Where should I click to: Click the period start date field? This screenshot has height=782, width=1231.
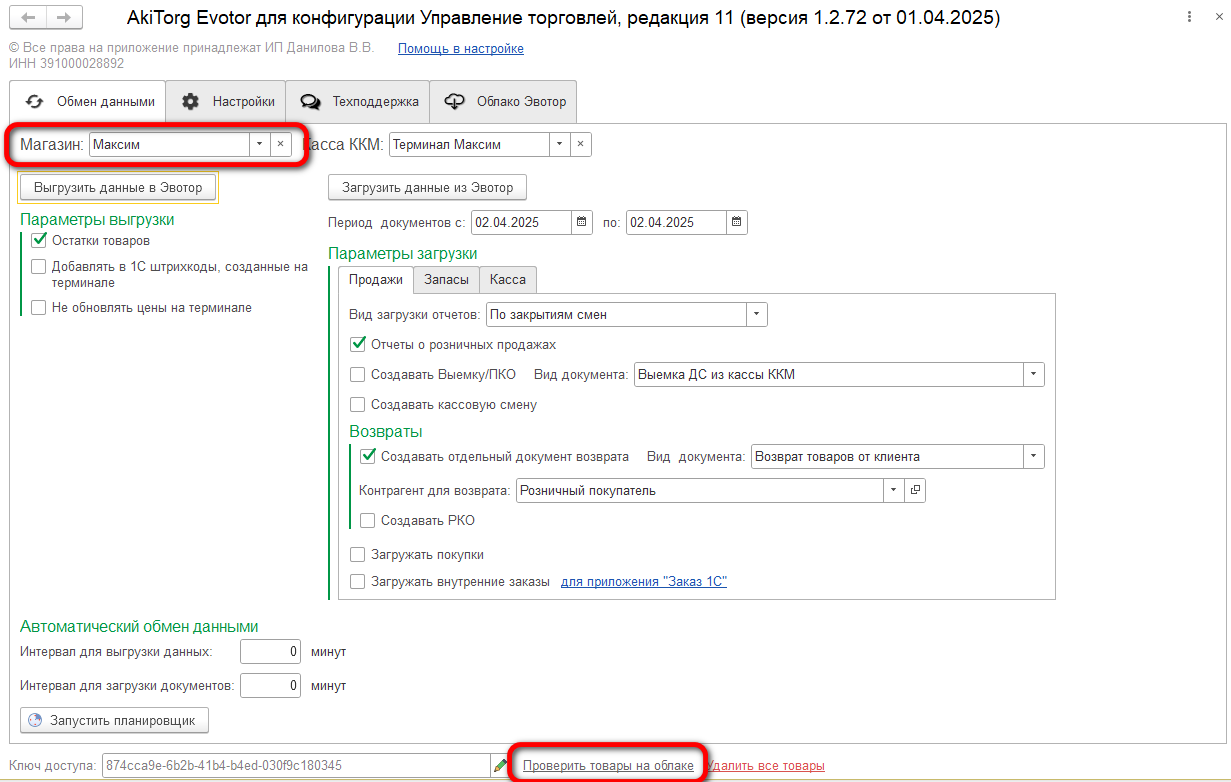click(521, 222)
